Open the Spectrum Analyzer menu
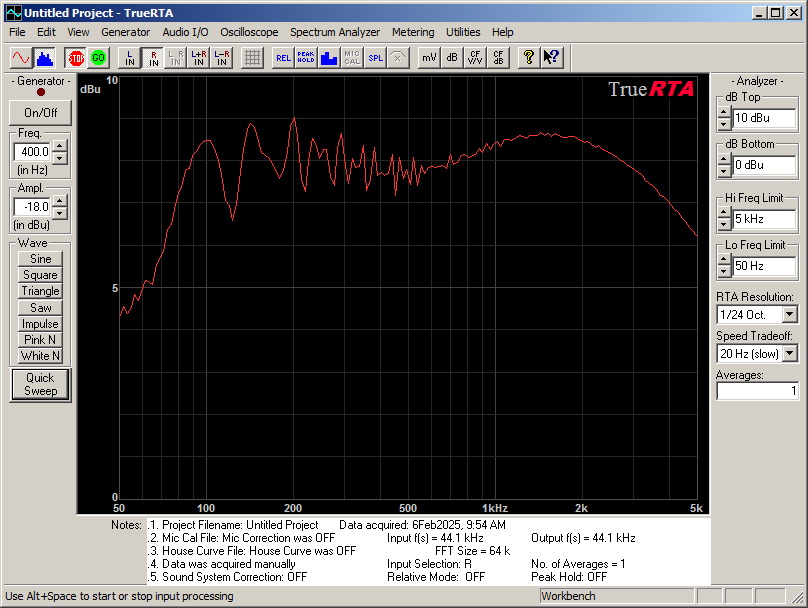The image size is (808, 608). click(334, 32)
